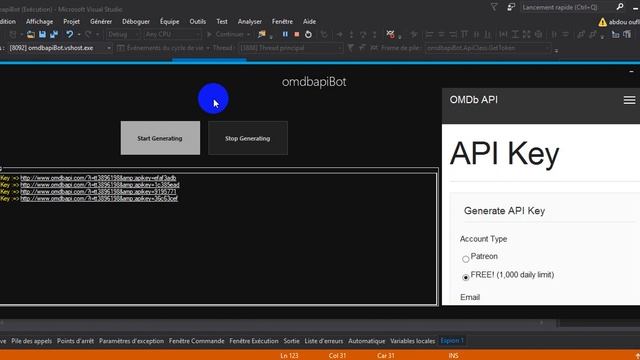Click the abdou account name
Viewport: 640px width, 360px height.
[x=624, y=22]
